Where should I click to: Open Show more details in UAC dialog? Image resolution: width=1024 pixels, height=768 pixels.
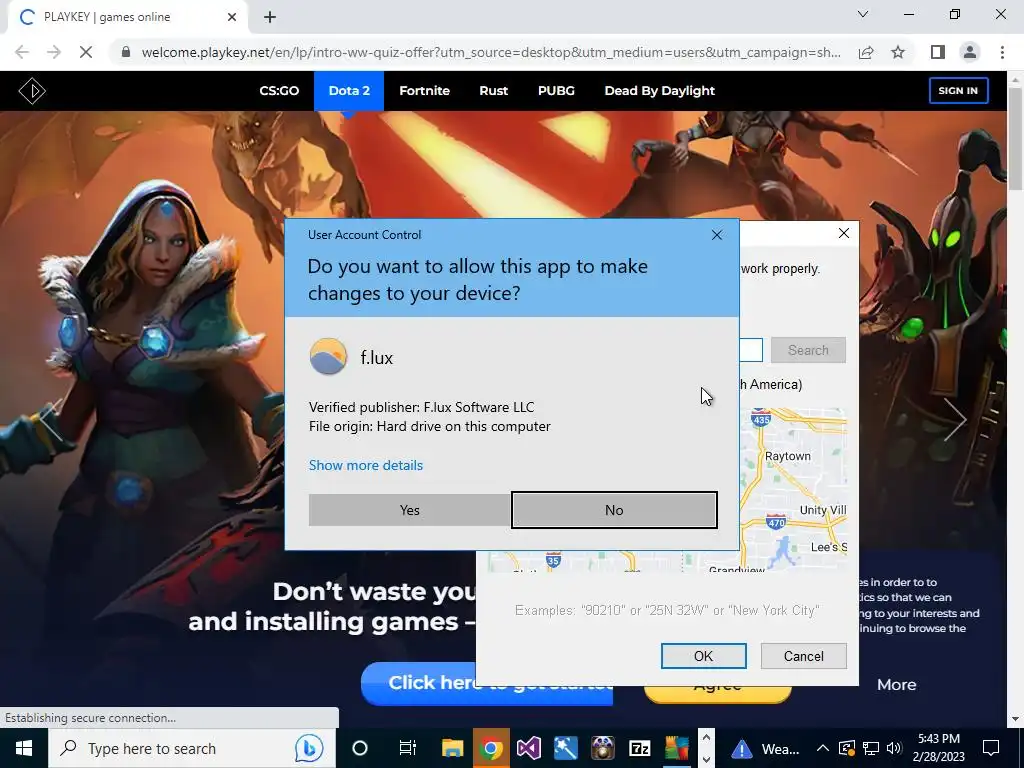point(366,465)
